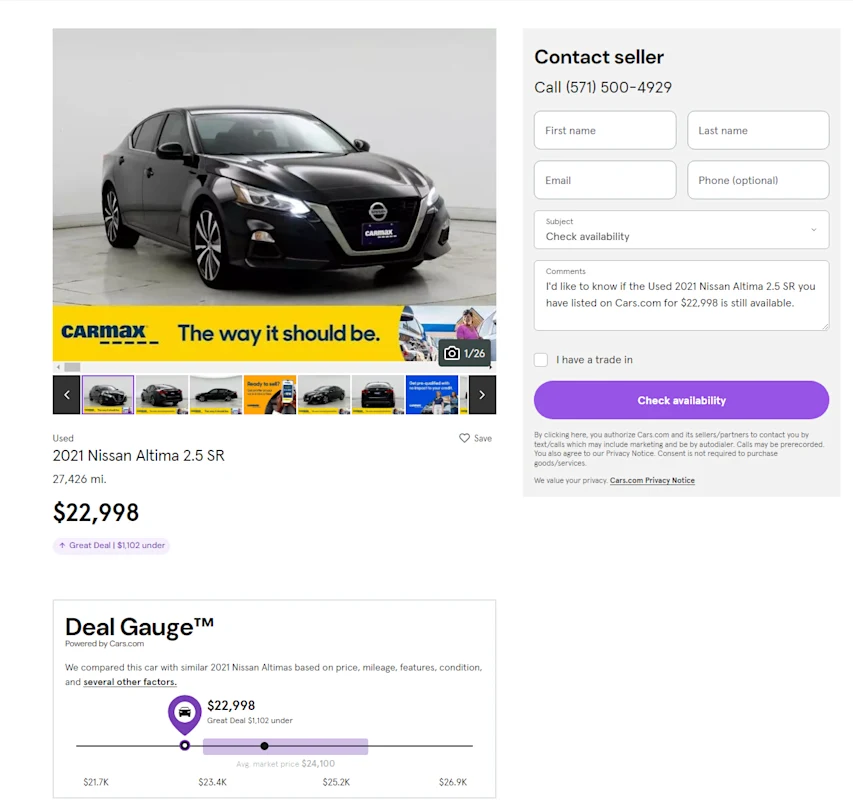This screenshot has width=853, height=800.
Task: Select the orange Ready to sell thumbnail
Action: point(270,395)
